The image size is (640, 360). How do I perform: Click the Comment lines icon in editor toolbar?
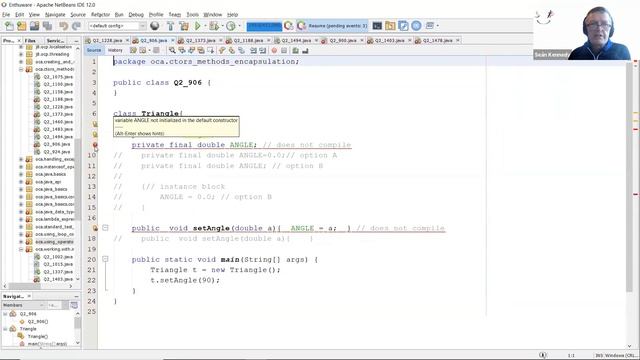(x=296, y=50)
